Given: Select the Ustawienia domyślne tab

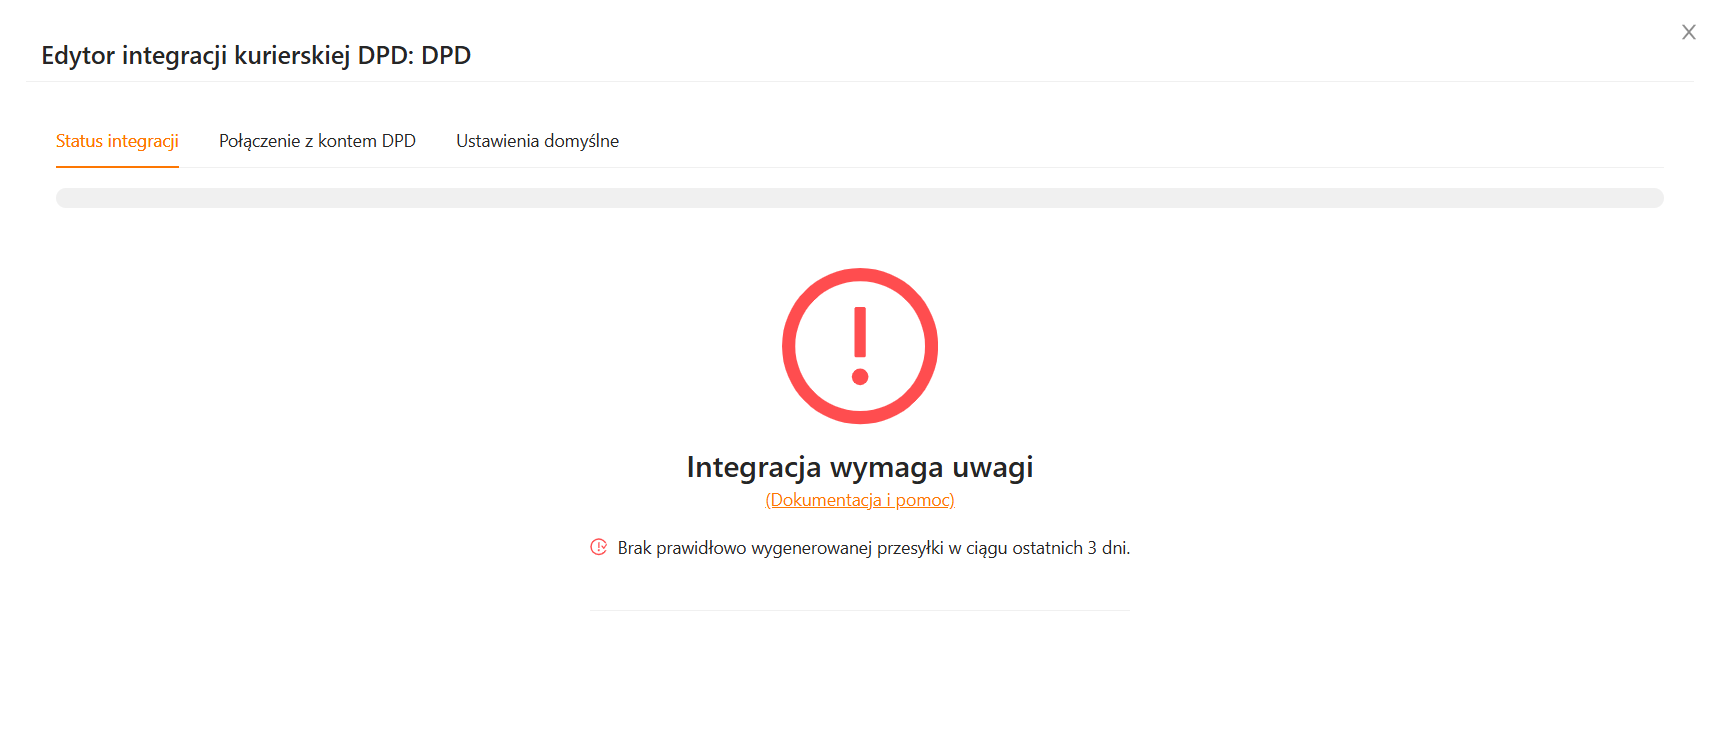Looking at the screenshot, I should pyautogui.click(x=537, y=141).
